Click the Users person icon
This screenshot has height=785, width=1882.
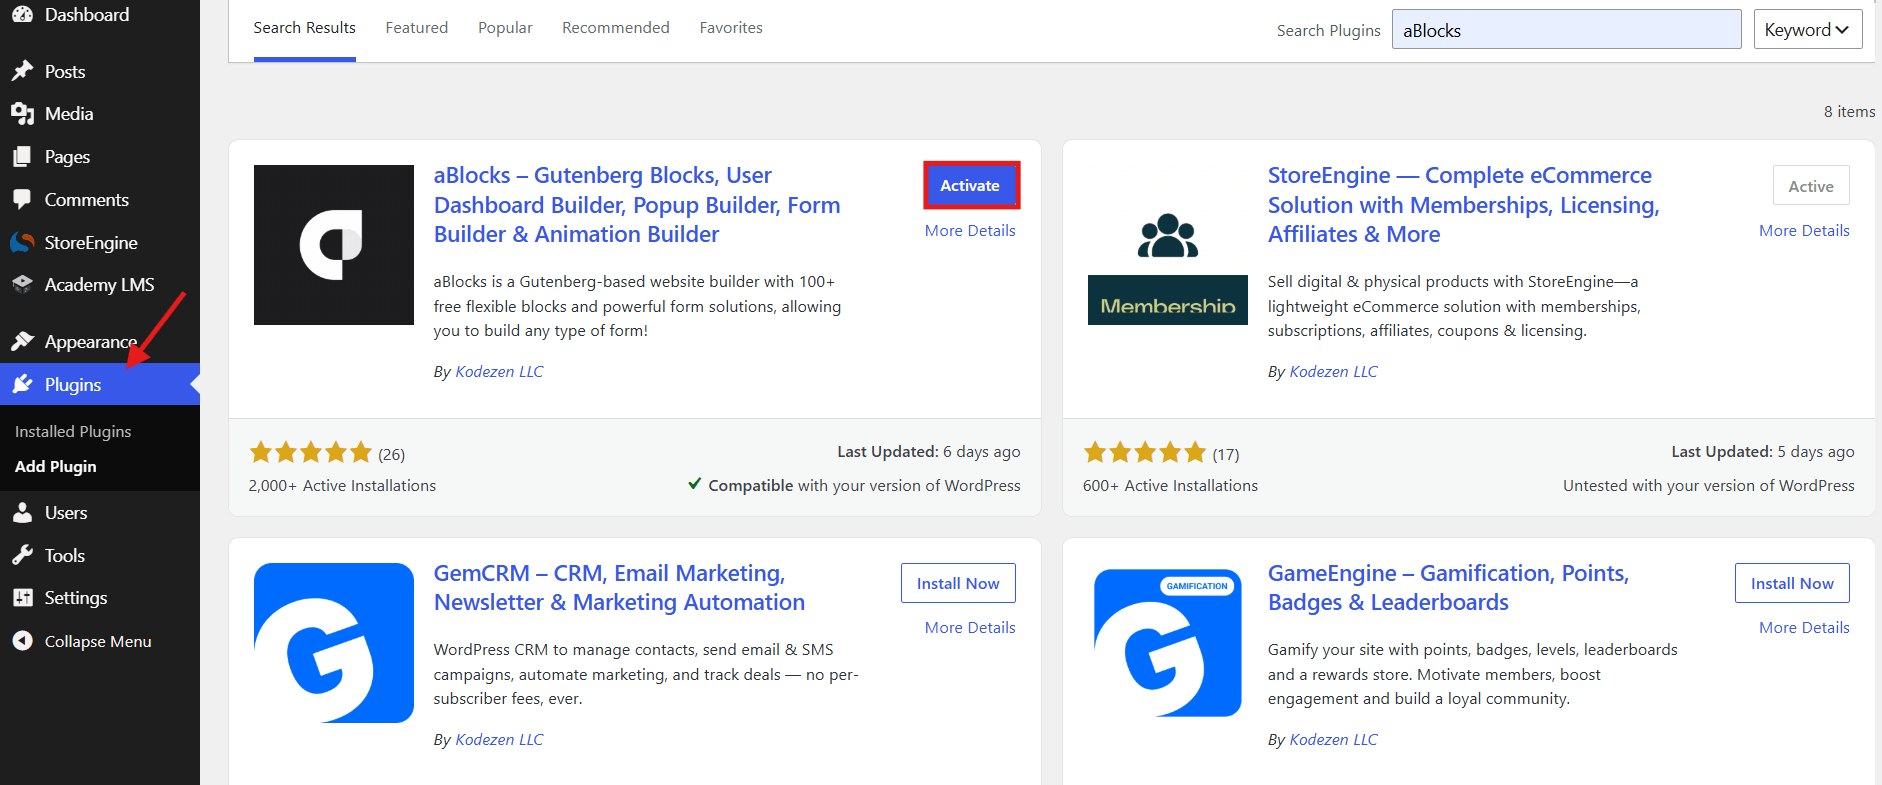[x=22, y=513]
